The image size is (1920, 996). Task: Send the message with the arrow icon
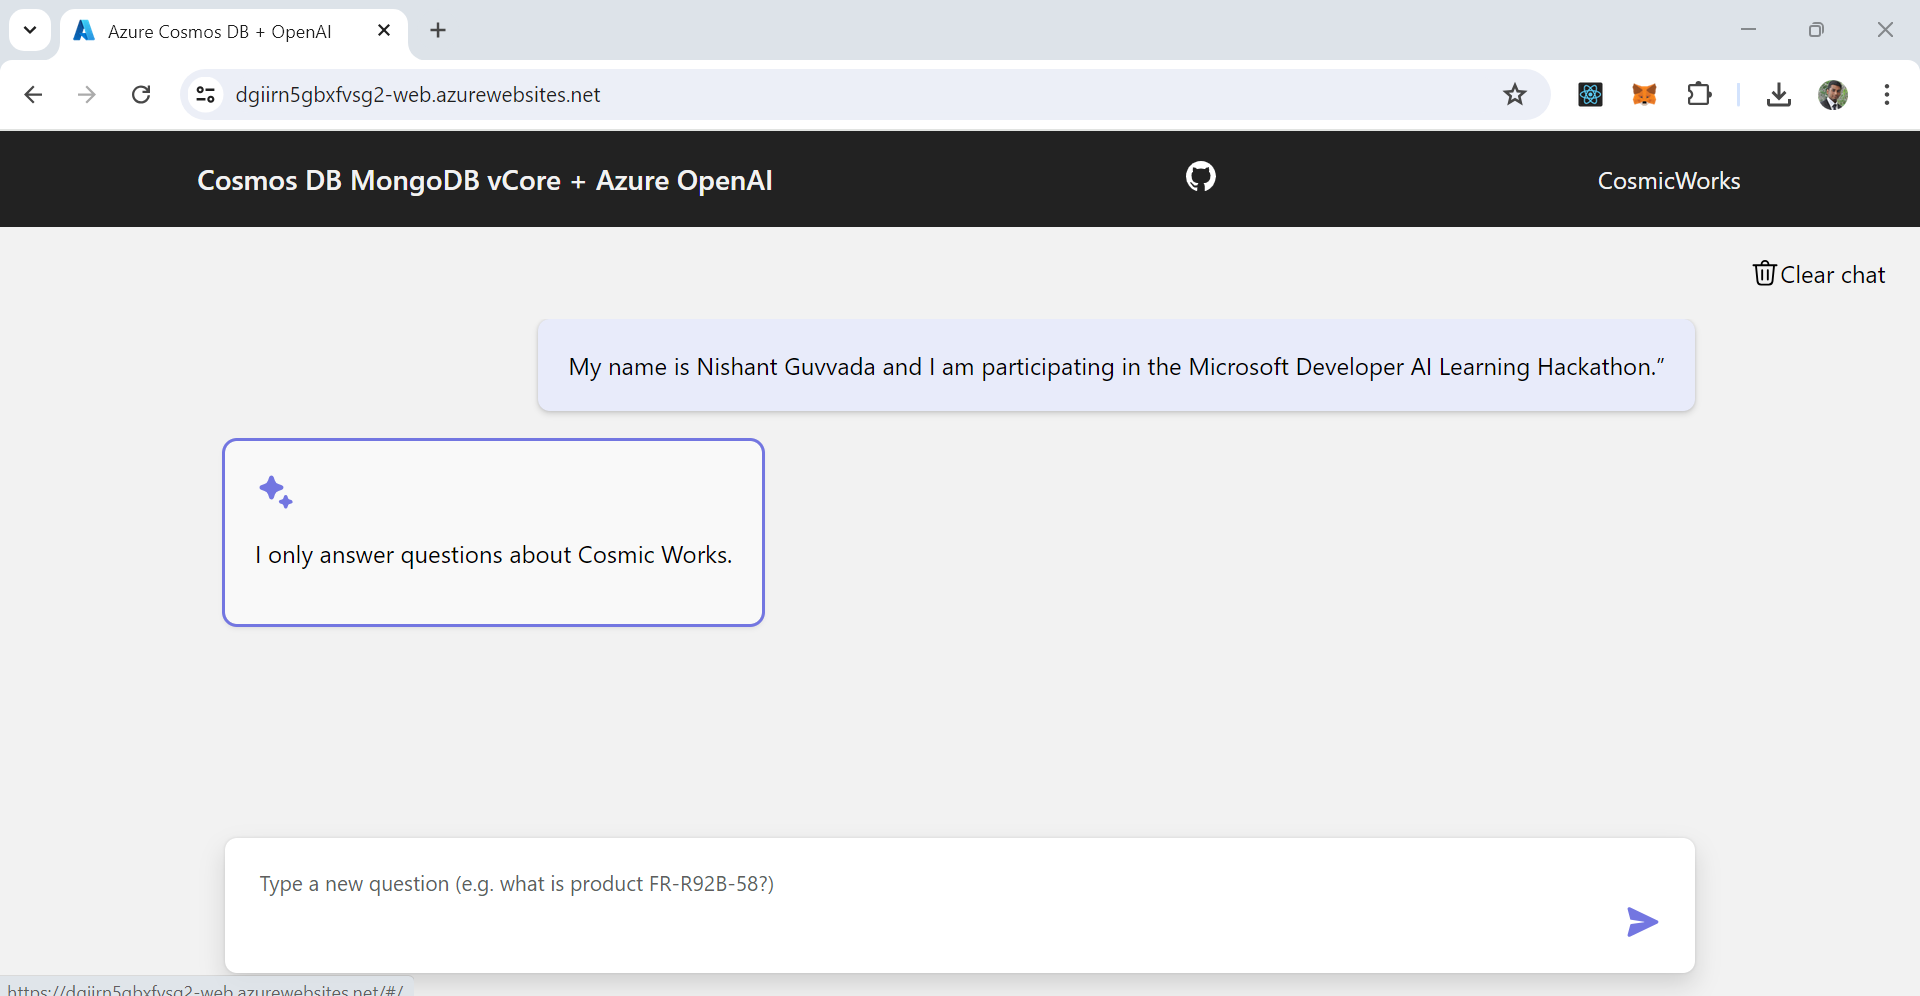click(1642, 922)
